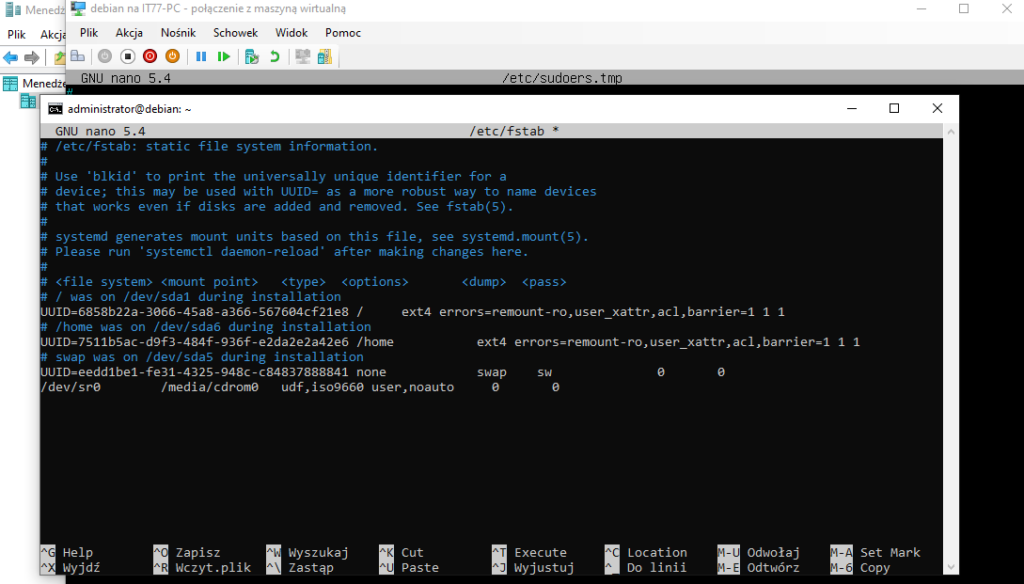Open the Widok menu

coord(291,33)
